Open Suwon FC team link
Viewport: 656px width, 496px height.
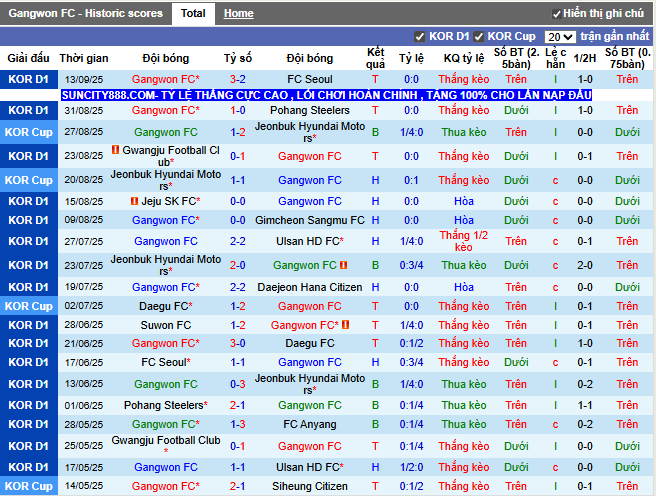pos(166,325)
